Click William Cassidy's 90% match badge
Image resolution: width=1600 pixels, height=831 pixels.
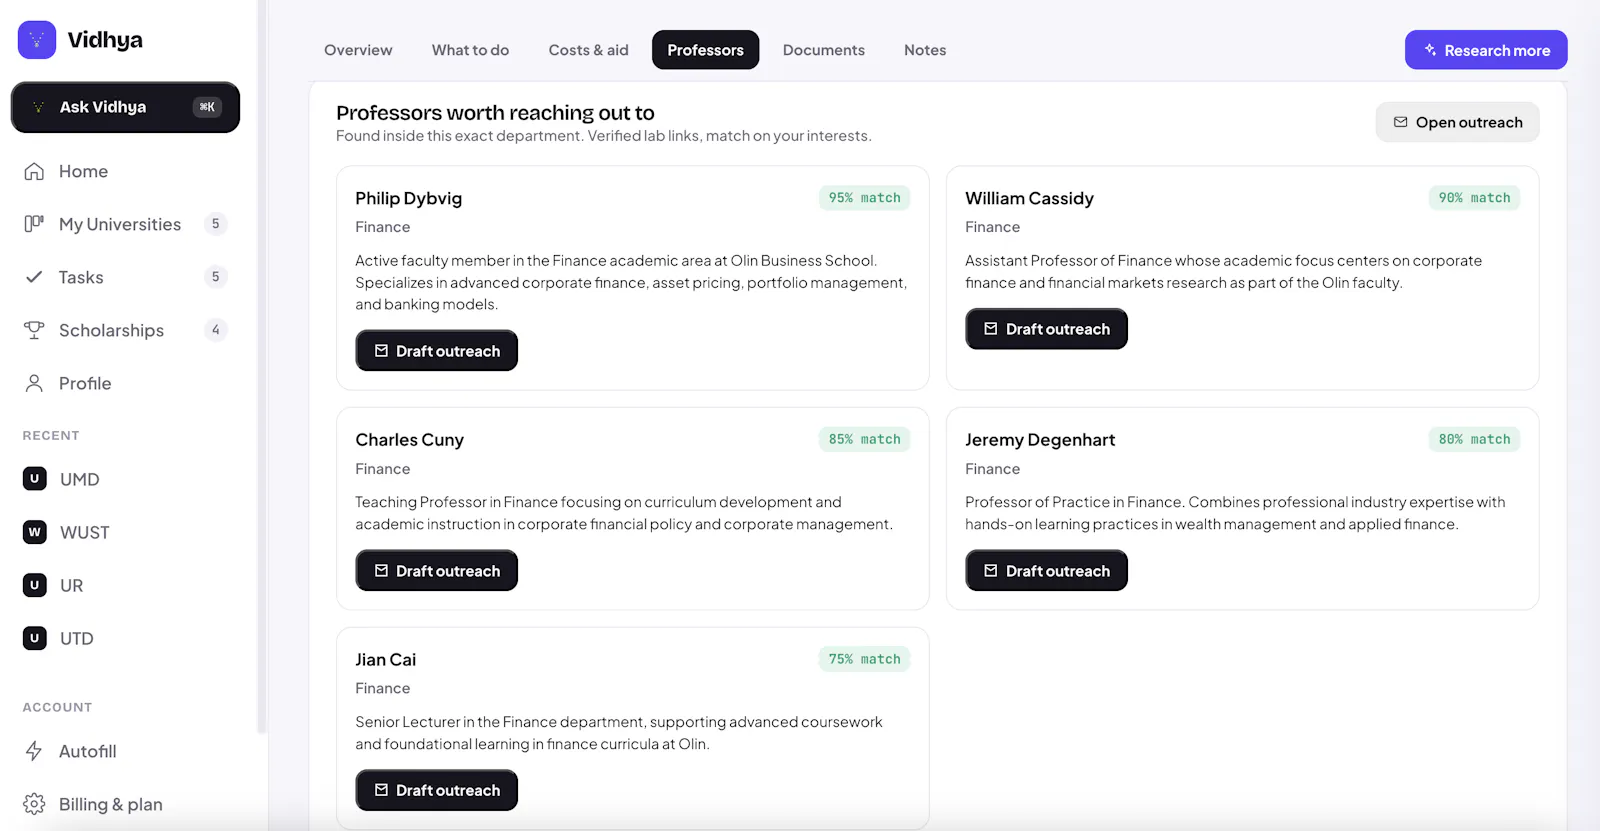1474,198
